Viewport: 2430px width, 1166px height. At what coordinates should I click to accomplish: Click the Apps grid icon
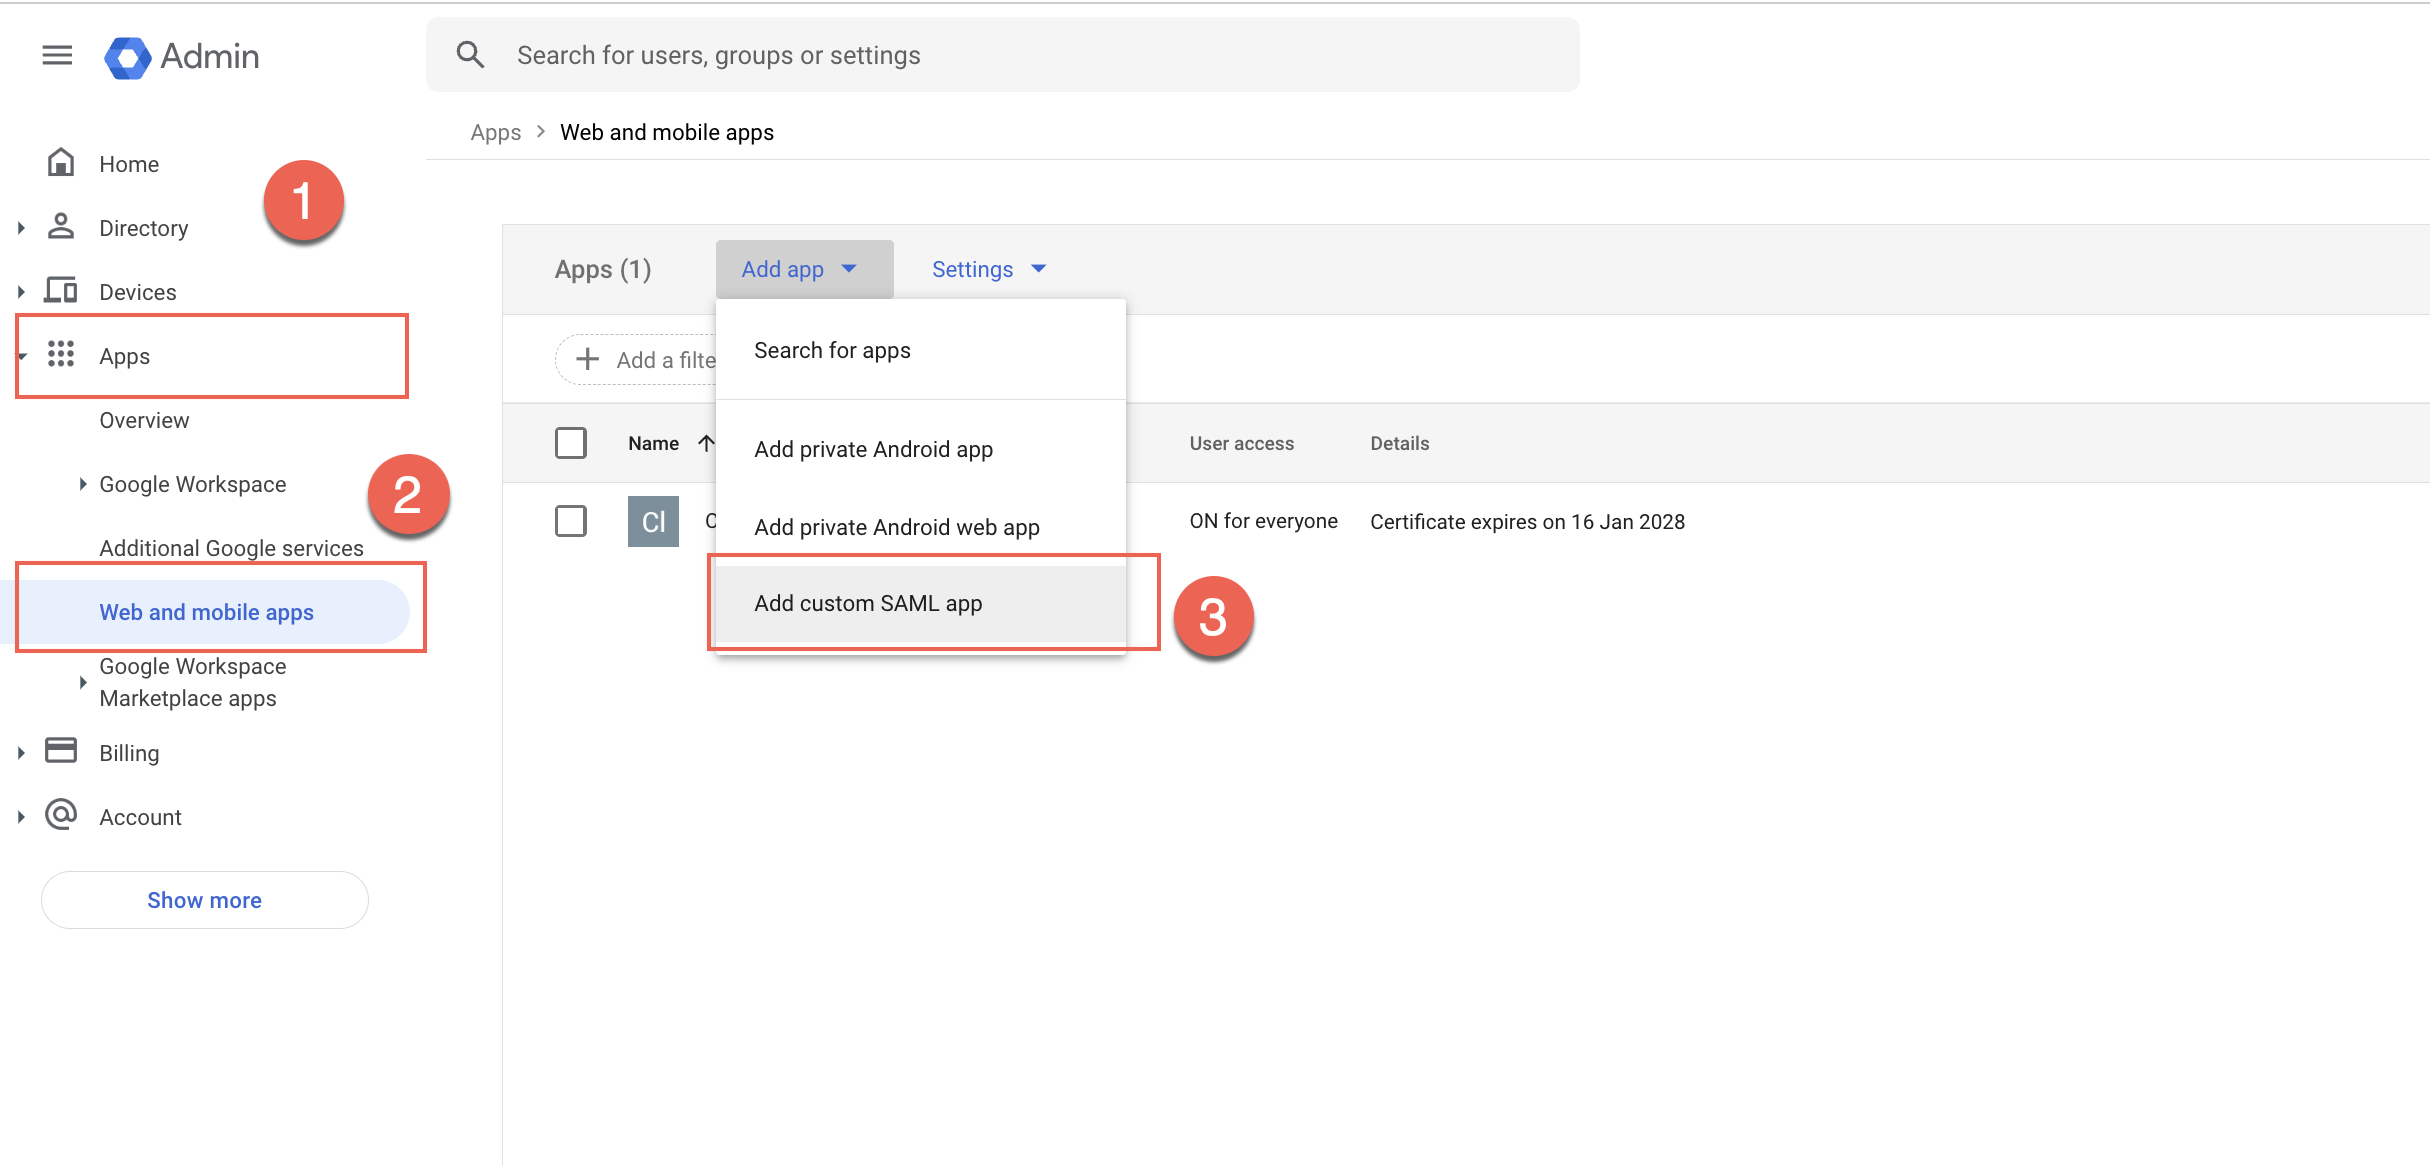click(x=61, y=354)
